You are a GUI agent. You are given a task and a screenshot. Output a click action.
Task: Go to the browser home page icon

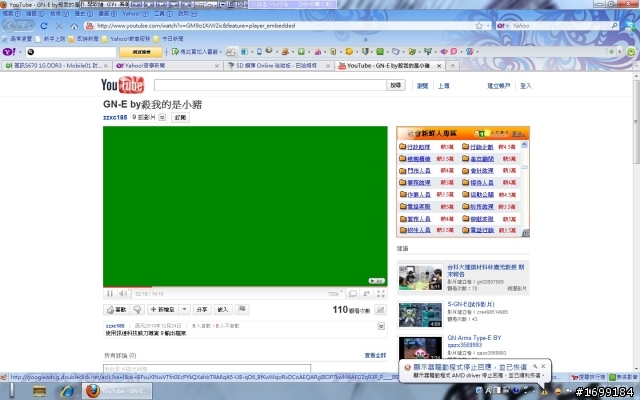coord(74,26)
